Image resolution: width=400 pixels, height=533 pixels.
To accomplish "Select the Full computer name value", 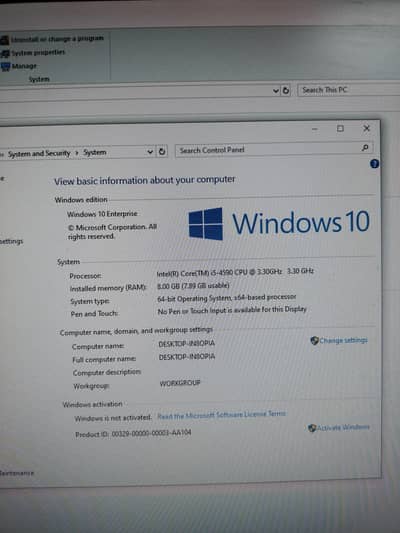I will tap(187, 357).
